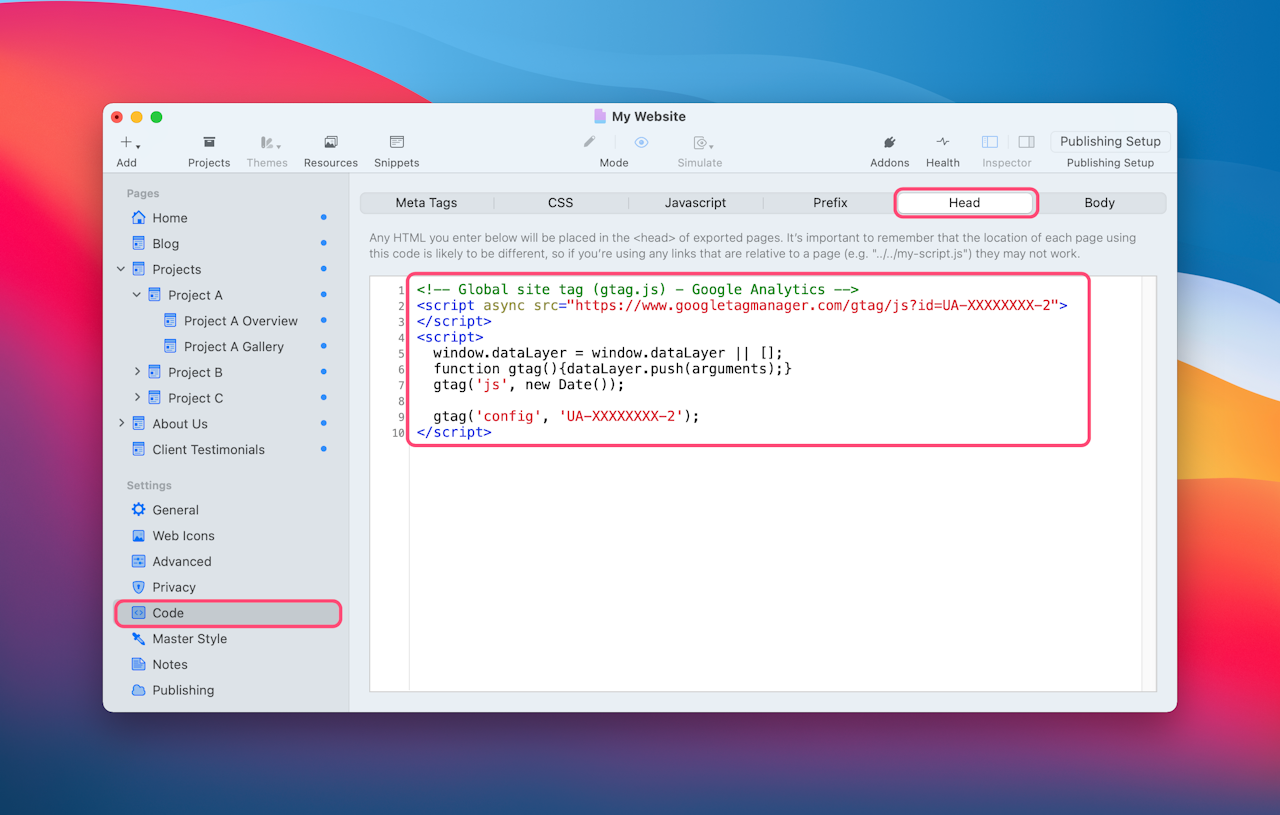This screenshot has width=1280, height=815.
Task: Click empty area of head code editor
Action: [x=775, y=570]
